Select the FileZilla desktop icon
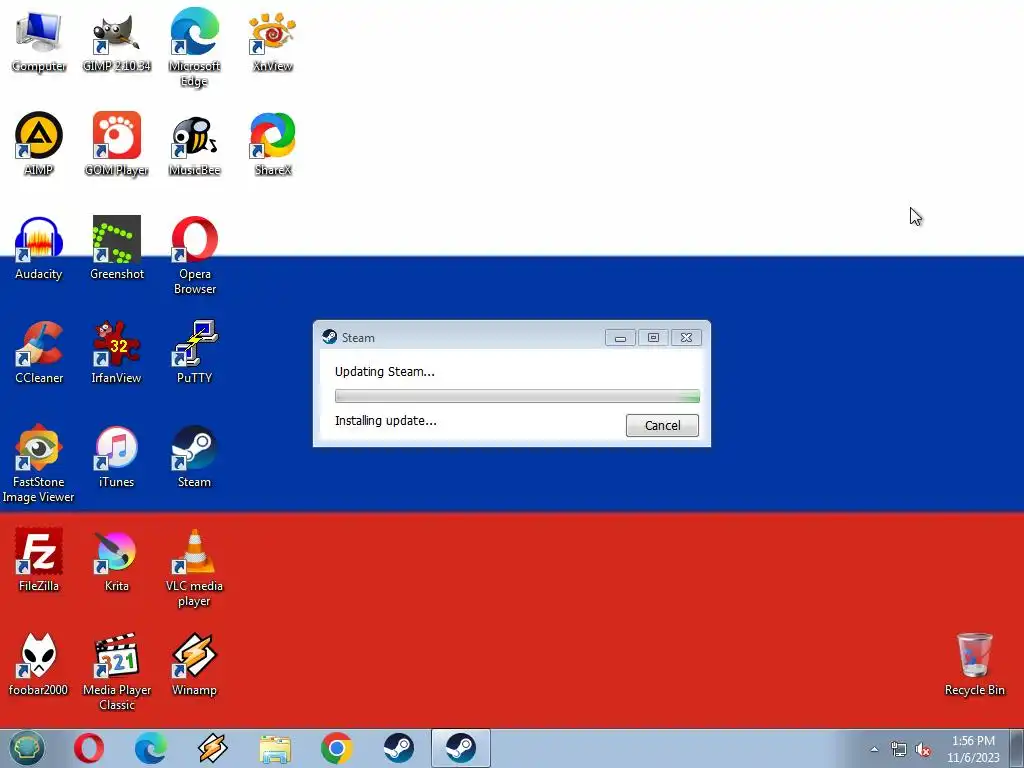Screen dimensions: 1024x768 point(39,560)
